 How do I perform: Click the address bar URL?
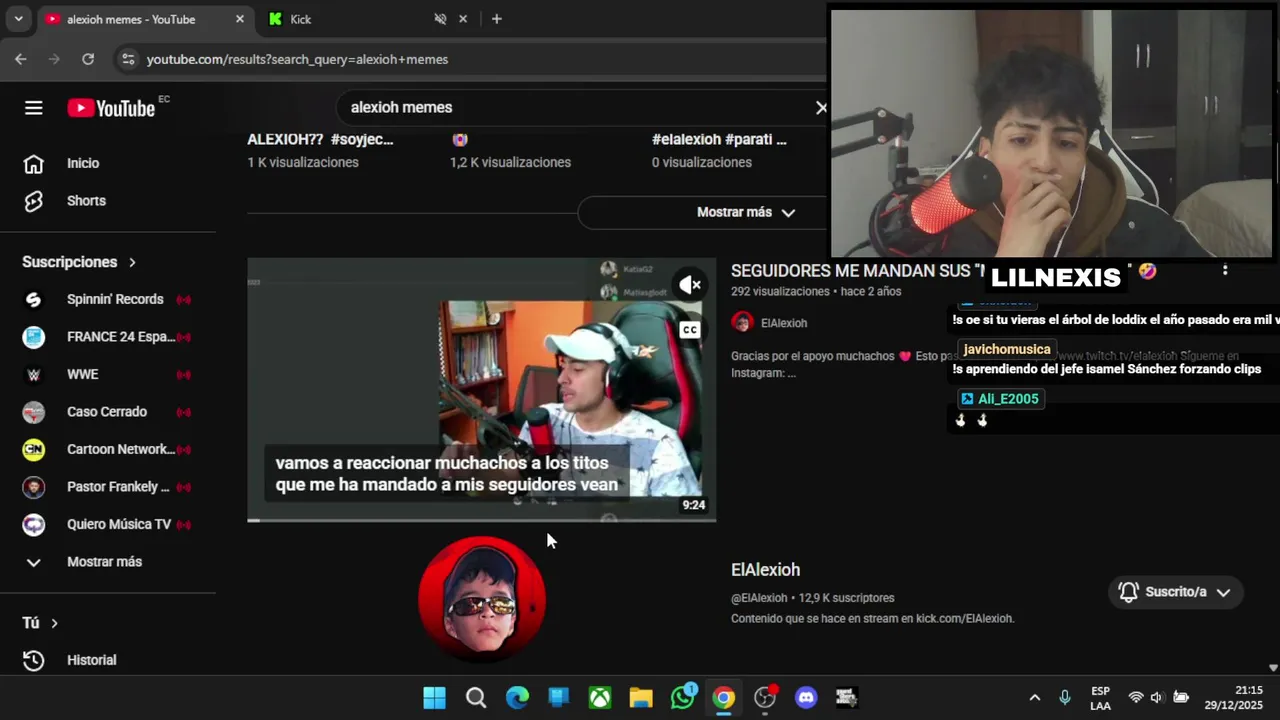pos(297,59)
